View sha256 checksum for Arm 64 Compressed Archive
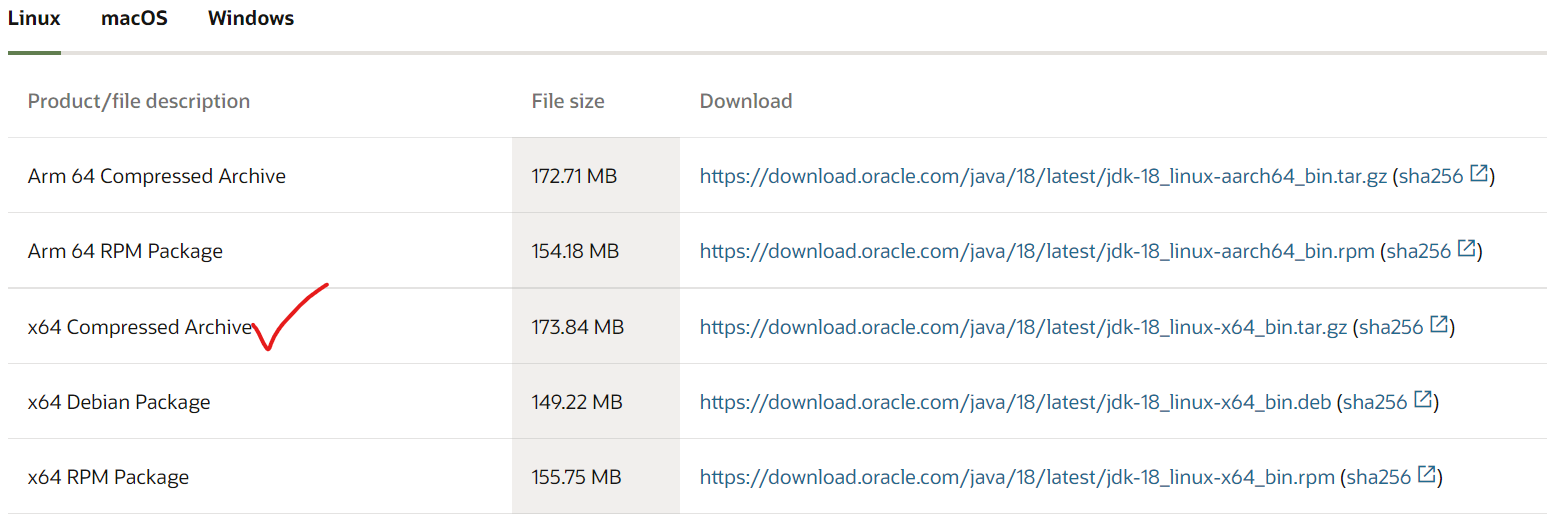Image resolution: width=1547 pixels, height=514 pixels. coord(1430,176)
